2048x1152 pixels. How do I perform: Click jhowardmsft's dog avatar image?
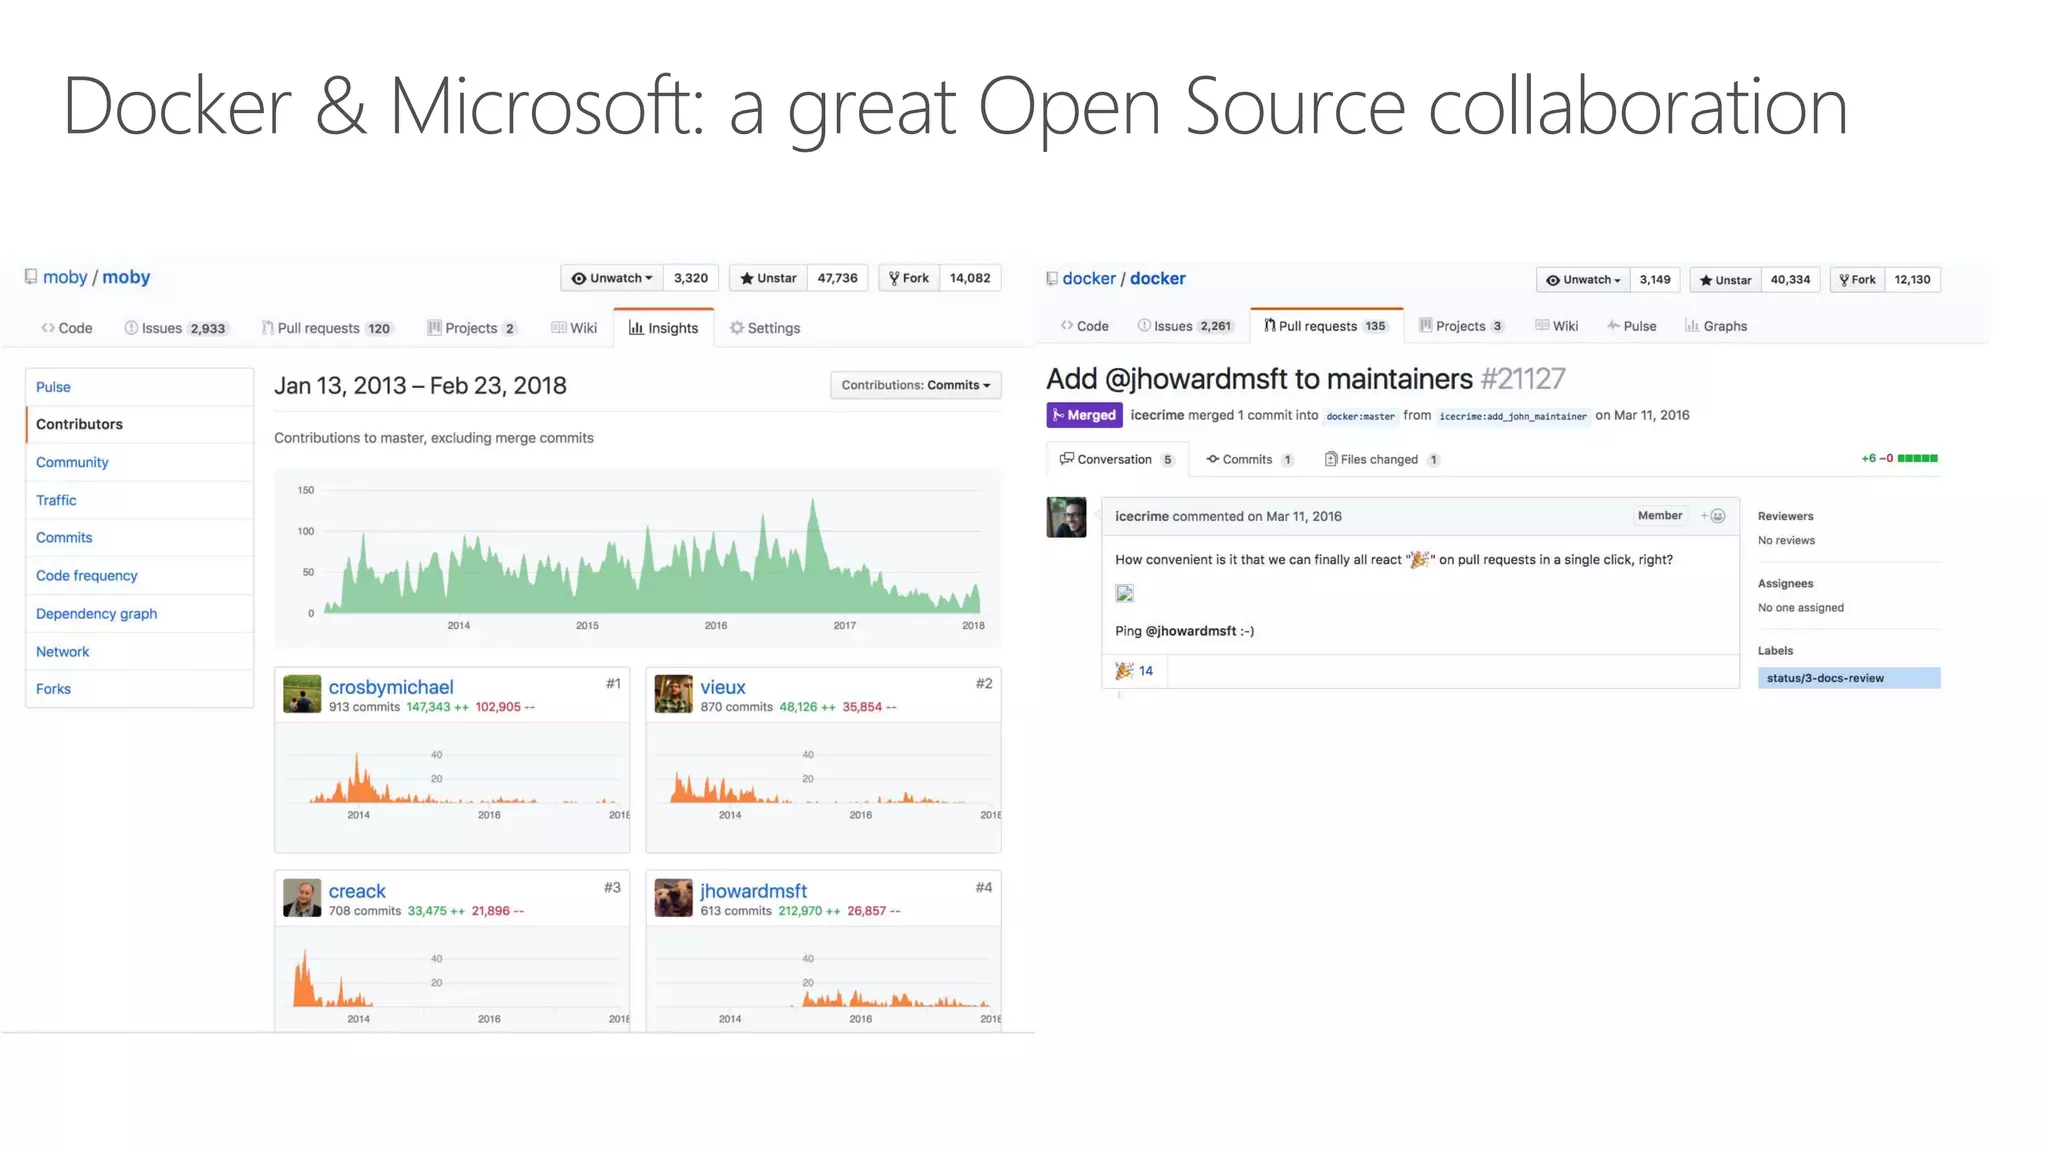pos(673,898)
